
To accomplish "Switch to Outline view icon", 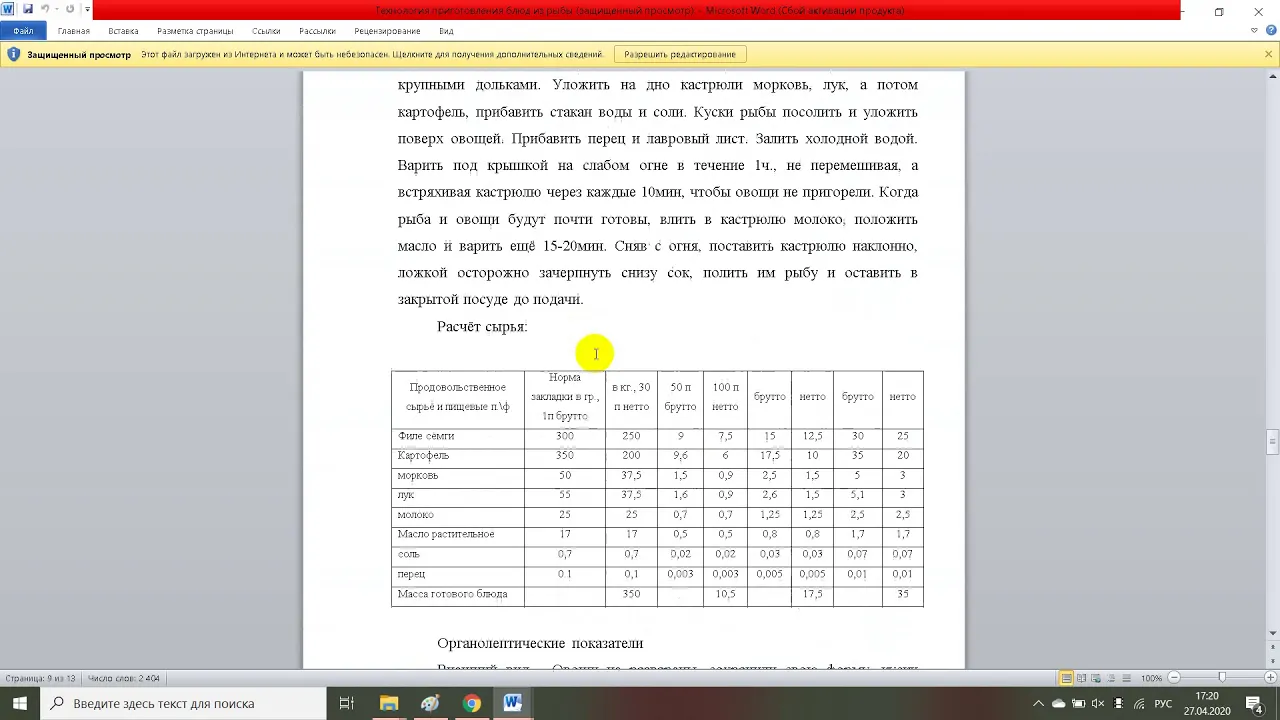I will [1109, 678].
